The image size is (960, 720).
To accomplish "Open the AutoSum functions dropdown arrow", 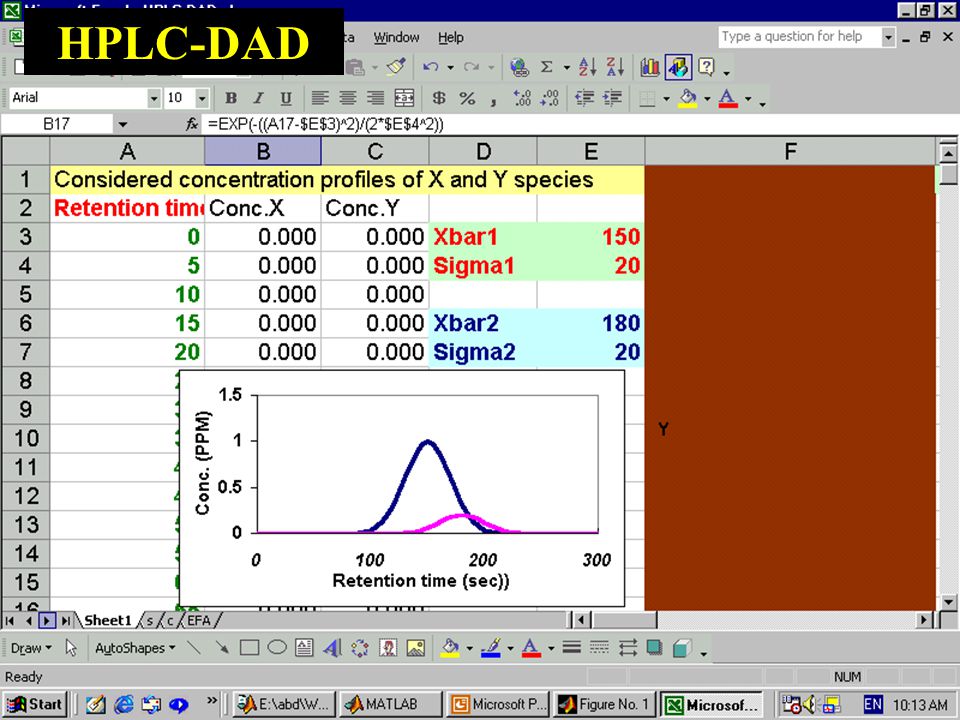I will pyautogui.click(x=567, y=67).
